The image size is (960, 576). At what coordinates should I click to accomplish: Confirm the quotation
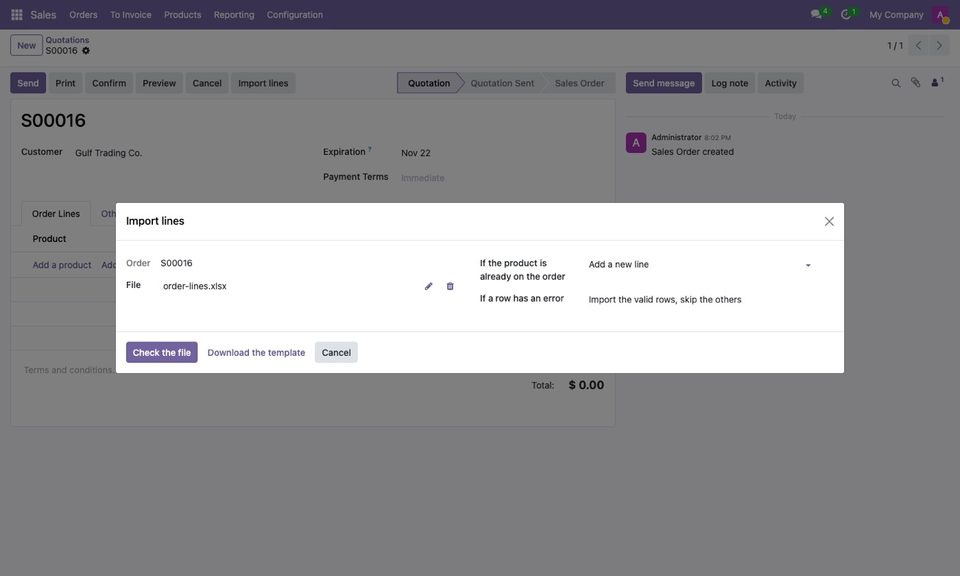(x=109, y=83)
